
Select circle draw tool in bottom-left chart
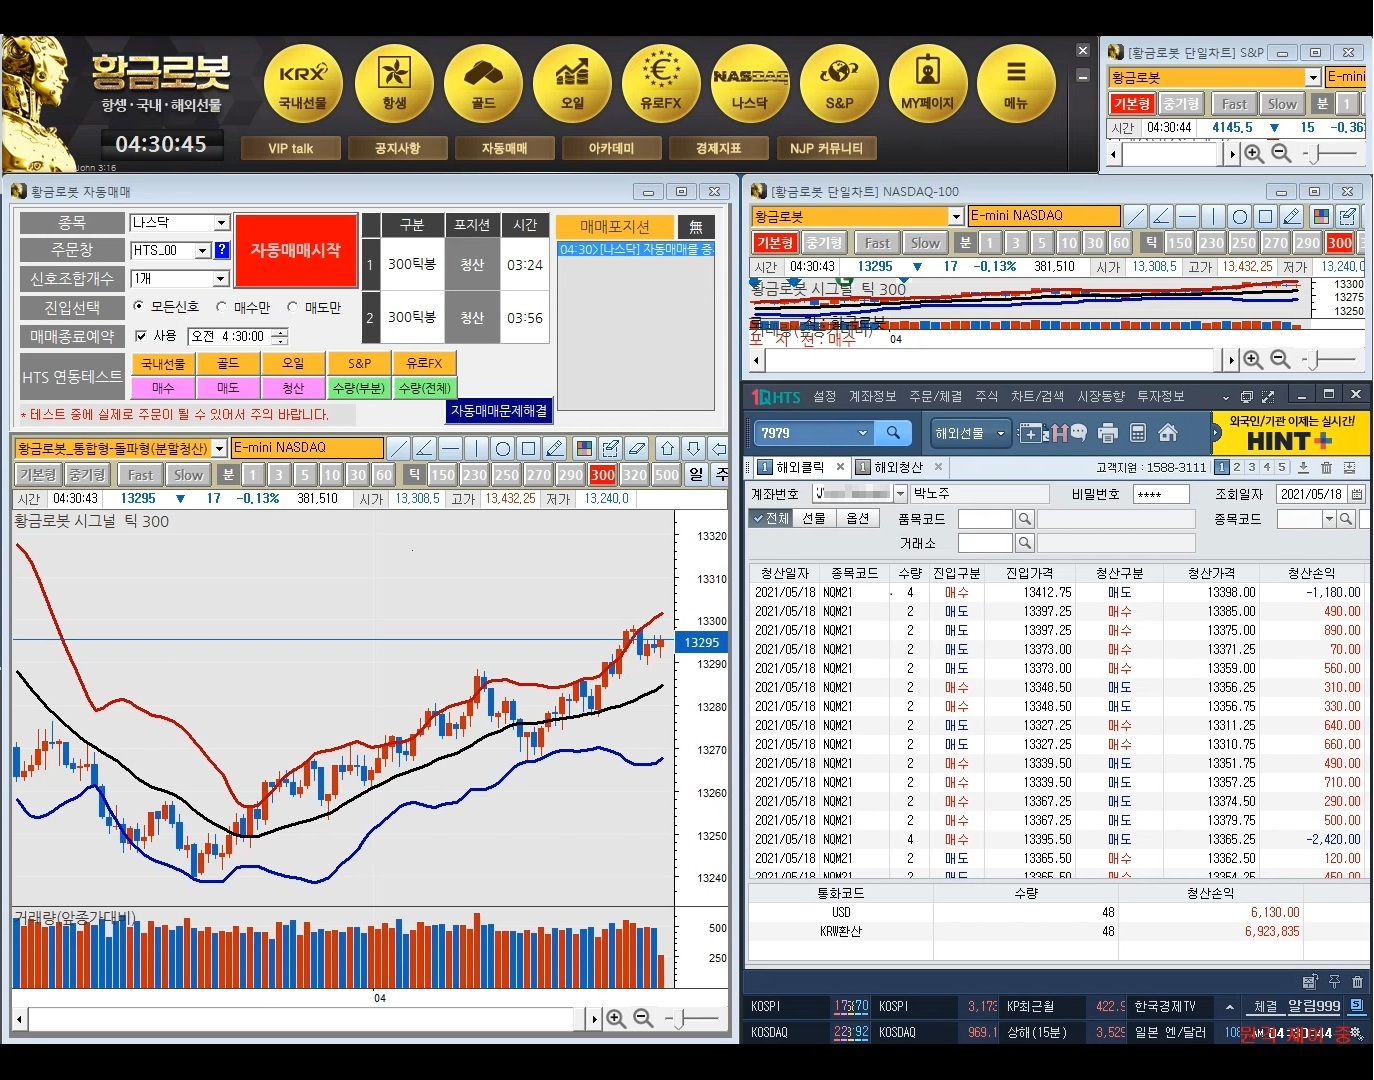tap(503, 448)
